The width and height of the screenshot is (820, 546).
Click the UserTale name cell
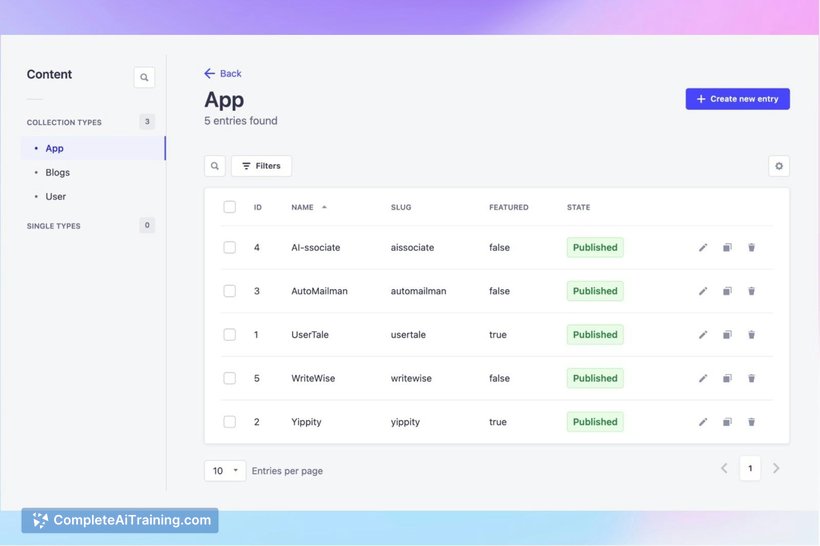pyautogui.click(x=310, y=335)
